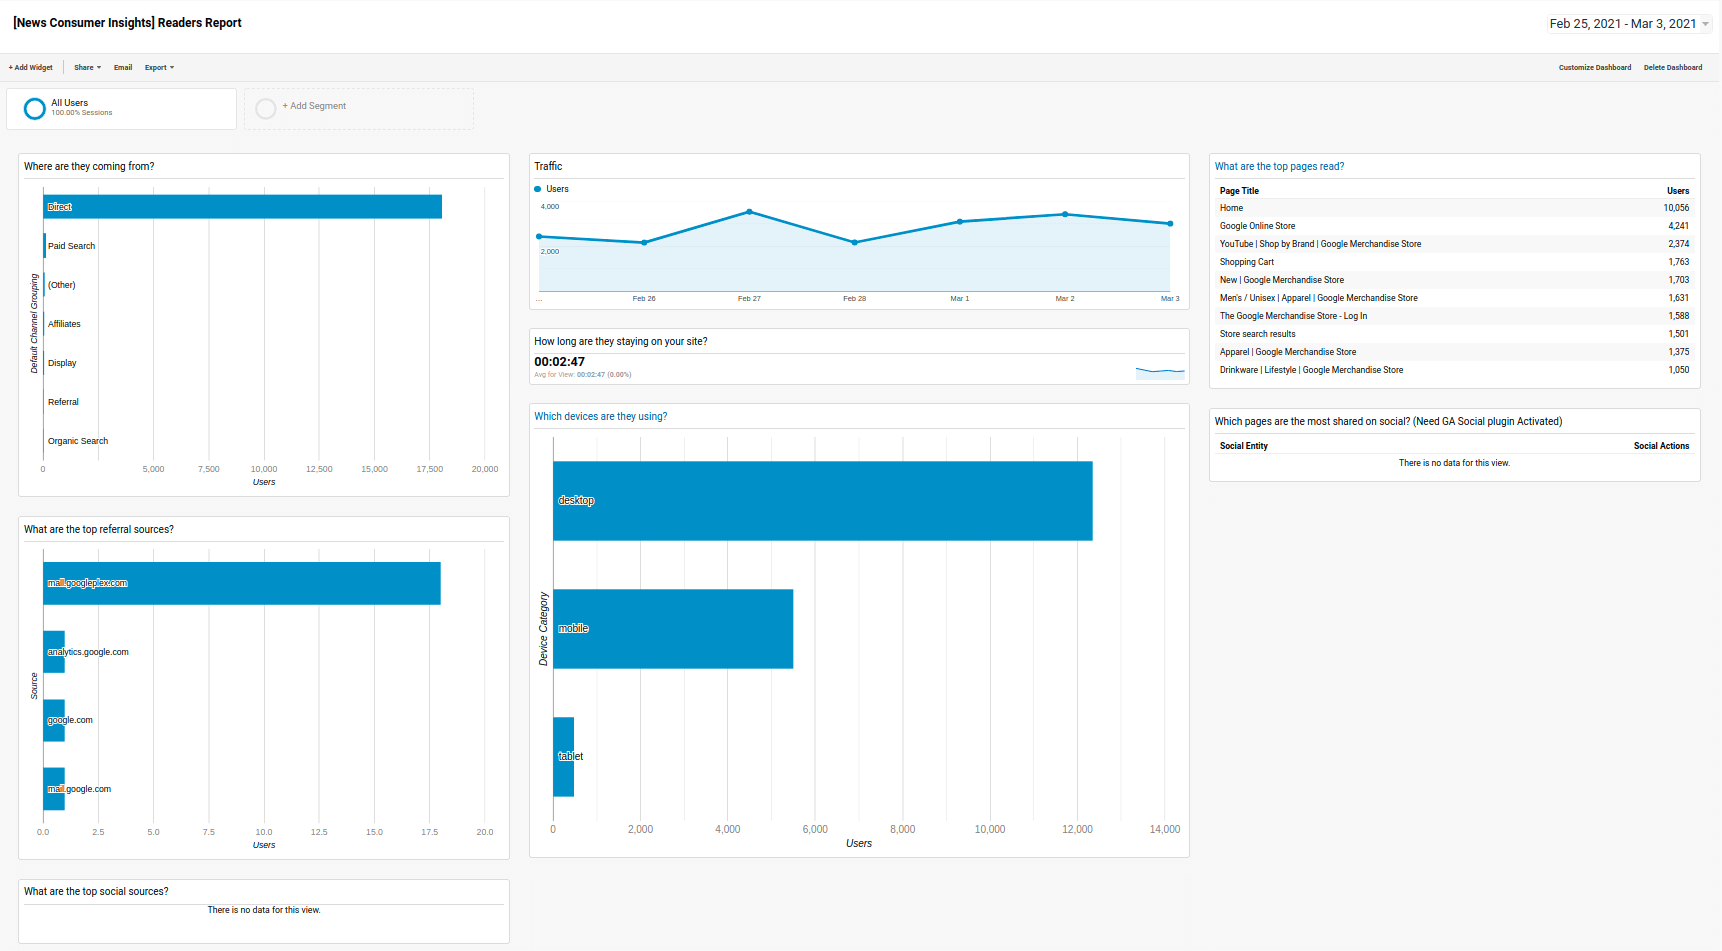Click Delete Dashboard
This screenshot has width=1722, height=951.
1673,67
